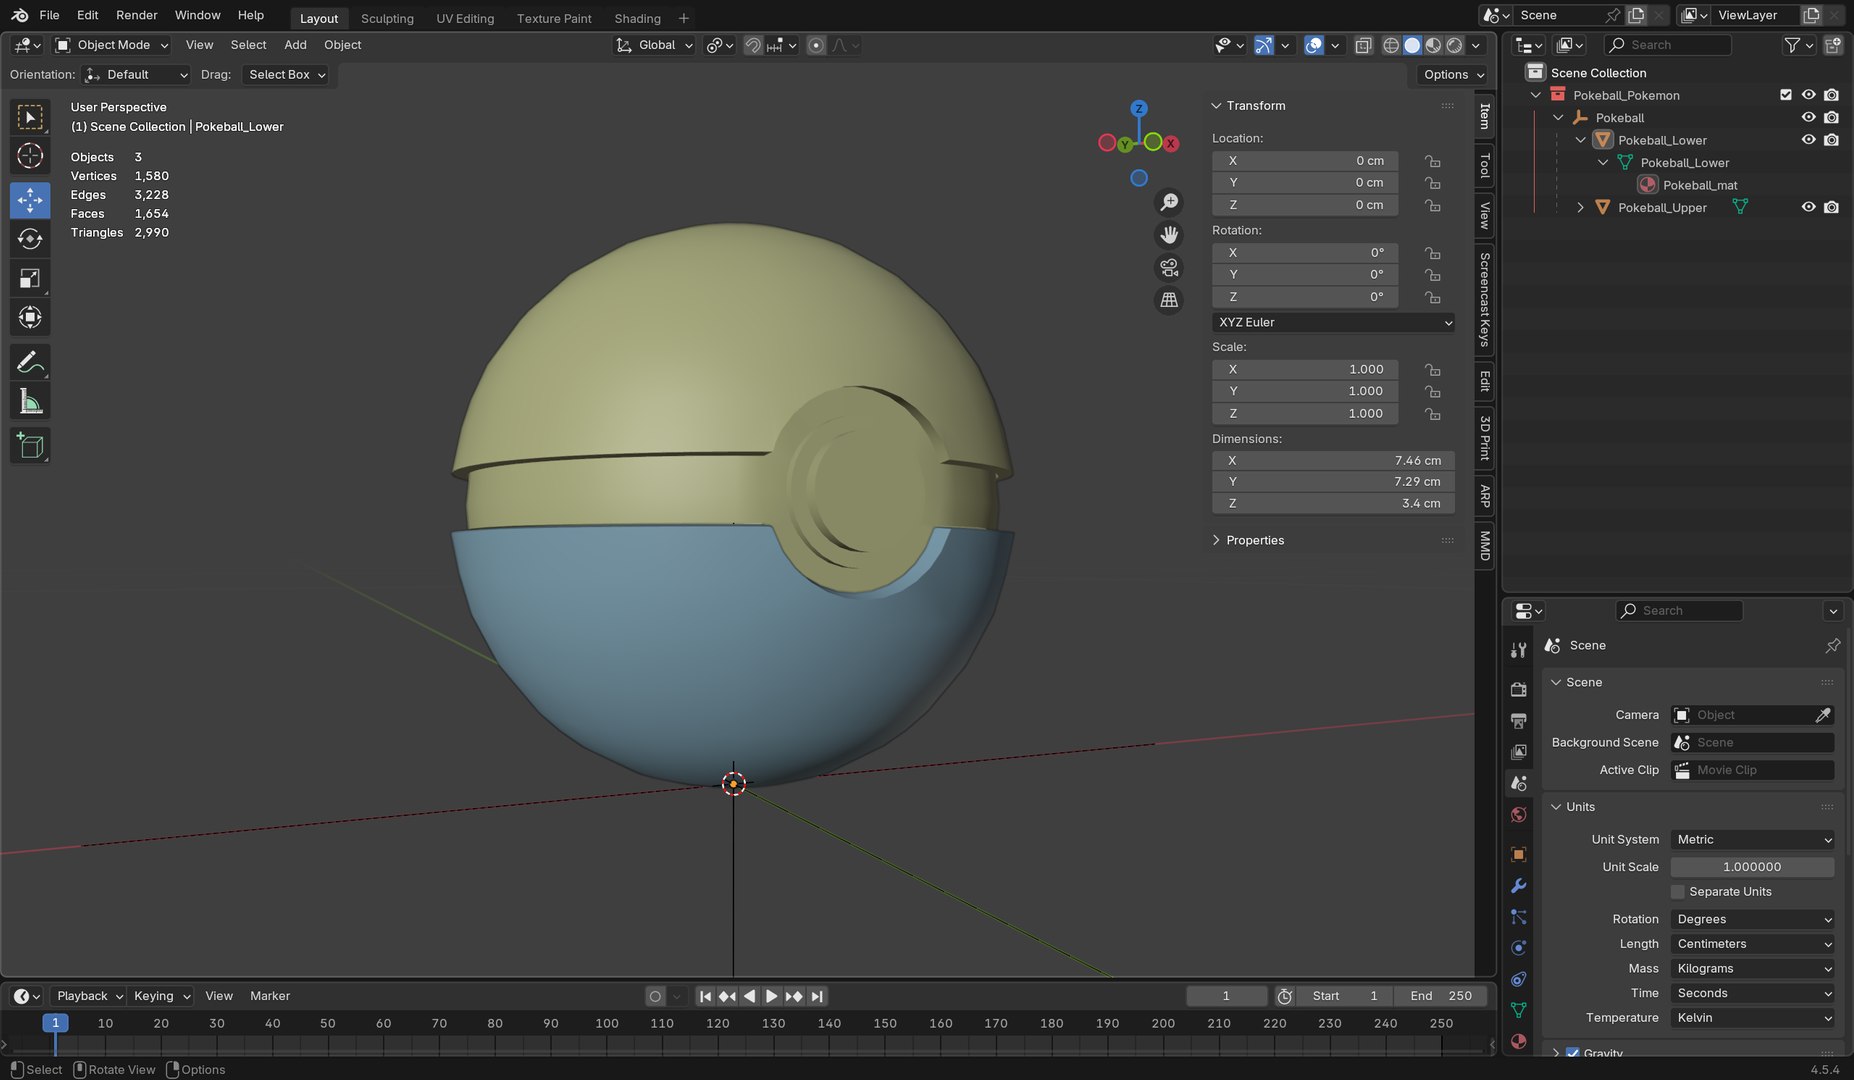Adjust the Unit Scale slider field

[1753, 867]
